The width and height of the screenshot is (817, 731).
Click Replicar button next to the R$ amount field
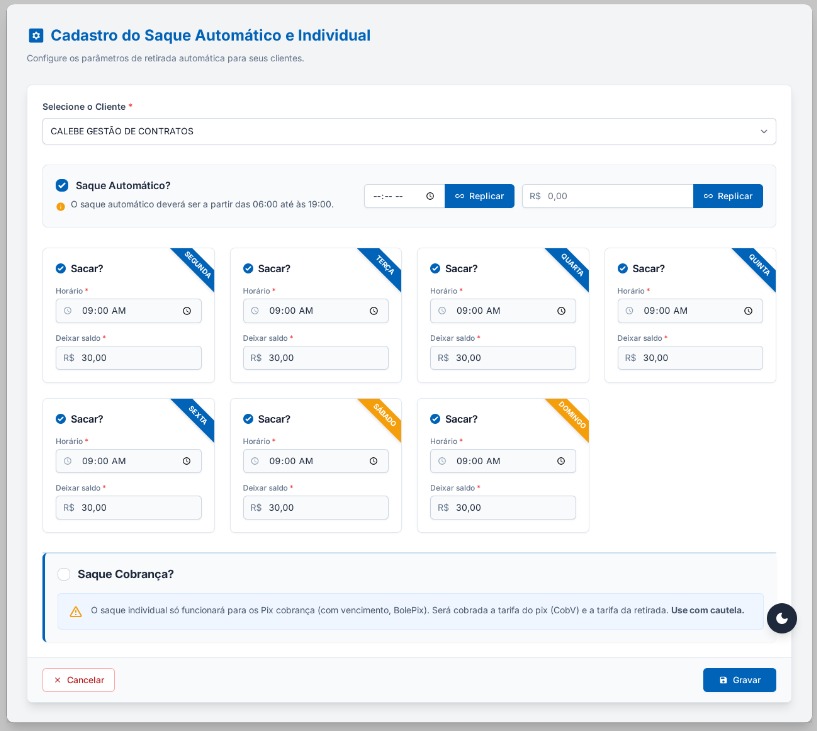[x=727, y=196]
